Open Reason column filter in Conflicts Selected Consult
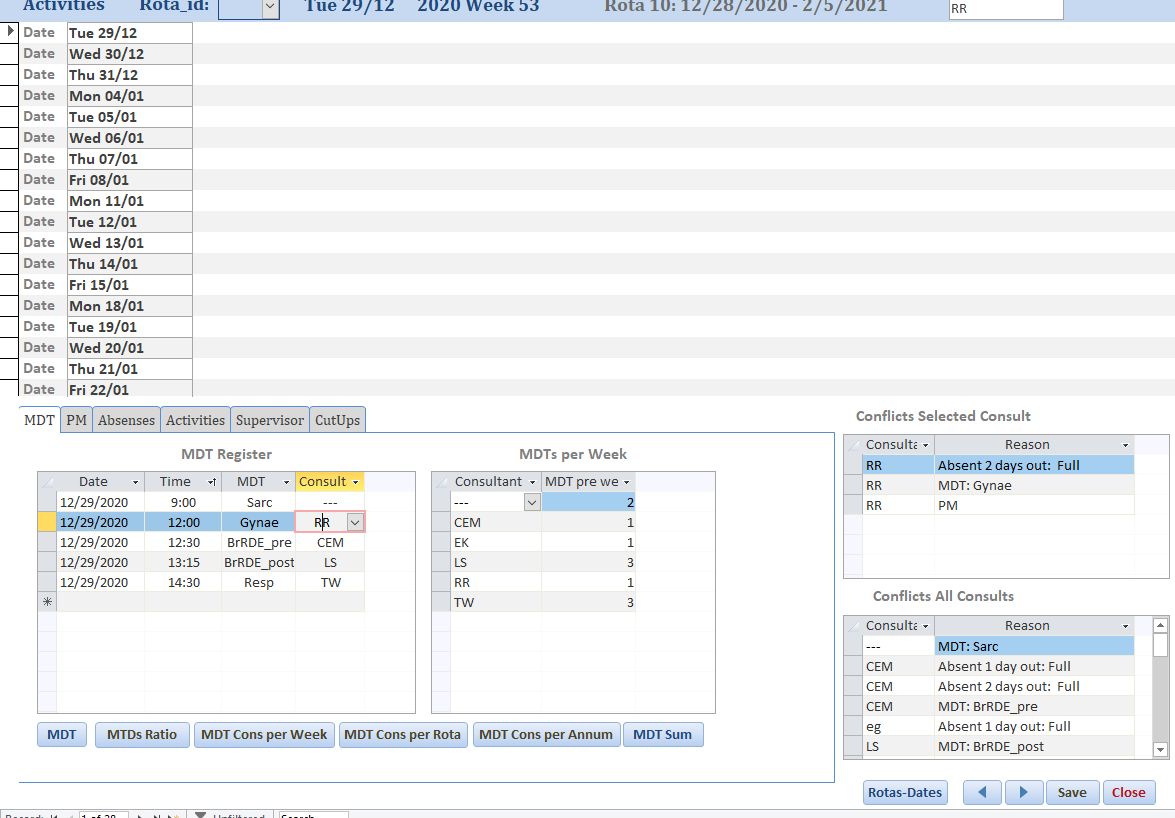1175x818 pixels. (x=1125, y=445)
